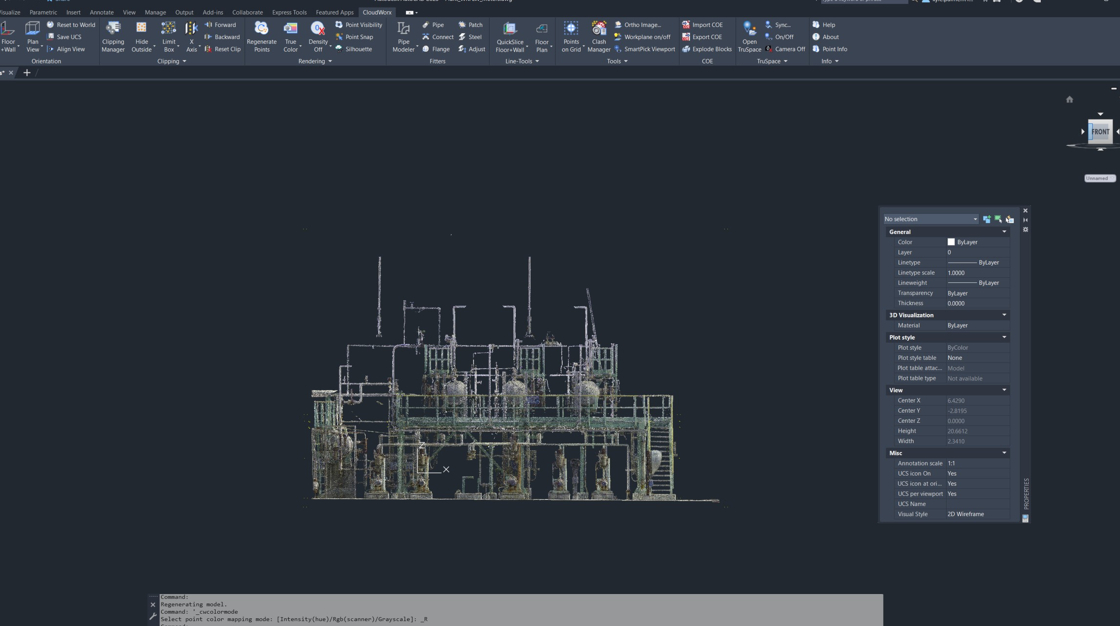Click Save UCS
Image resolution: width=1120 pixels, height=626 pixels.
click(64, 36)
